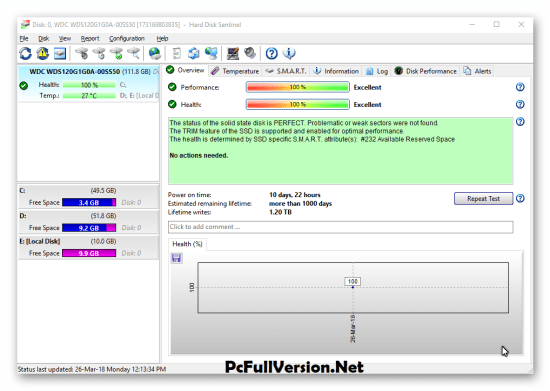Image resolution: width=550 pixels, height=391 pixels.
Task: Click the help icon next to Repeat Test
Action: tap(520, 198)
